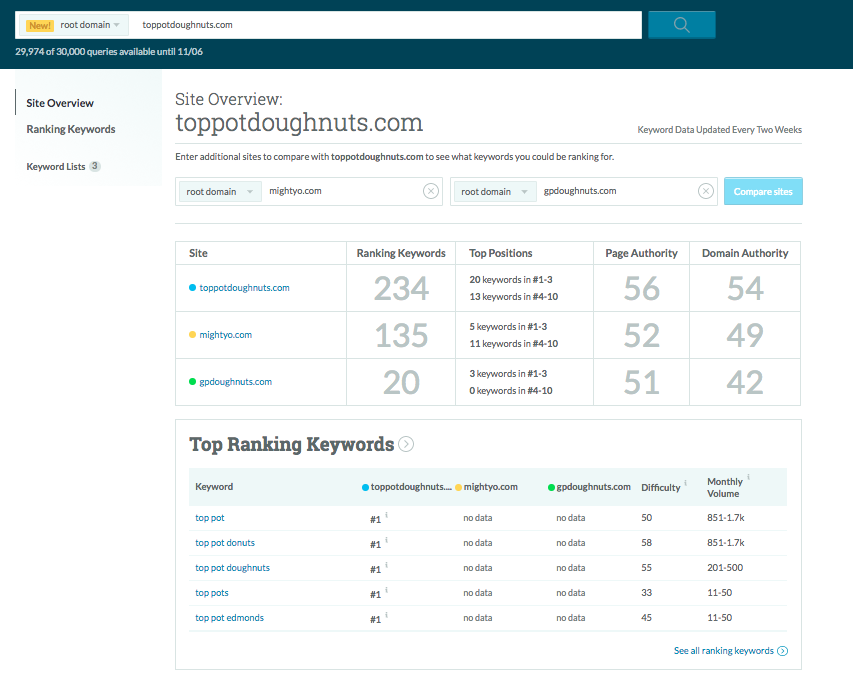Click the magnifying glass search button
Screen dimensions: 853x700
click(x=681, y=25)
